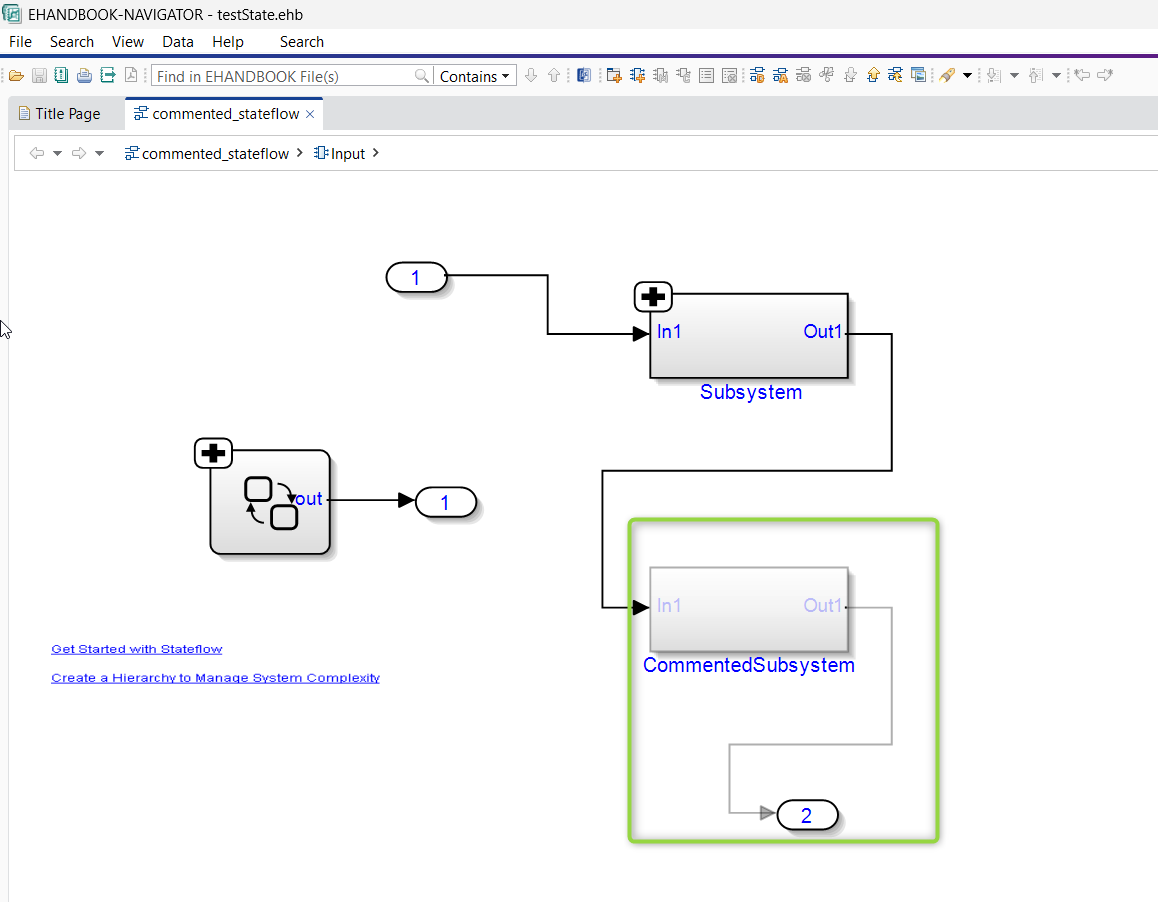
Task: Expand chevron after Input breadcrumb
Action: point(375,153)
